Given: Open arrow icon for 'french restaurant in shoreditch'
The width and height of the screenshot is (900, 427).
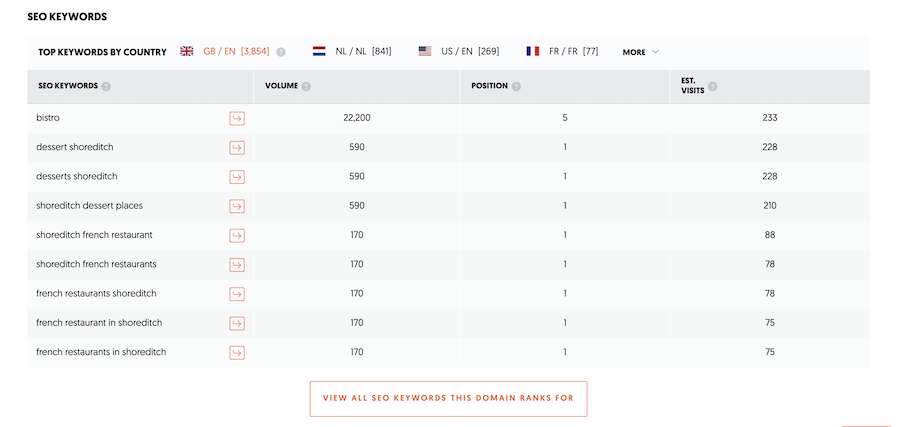Looking at the screenshot, I should 237,323.
